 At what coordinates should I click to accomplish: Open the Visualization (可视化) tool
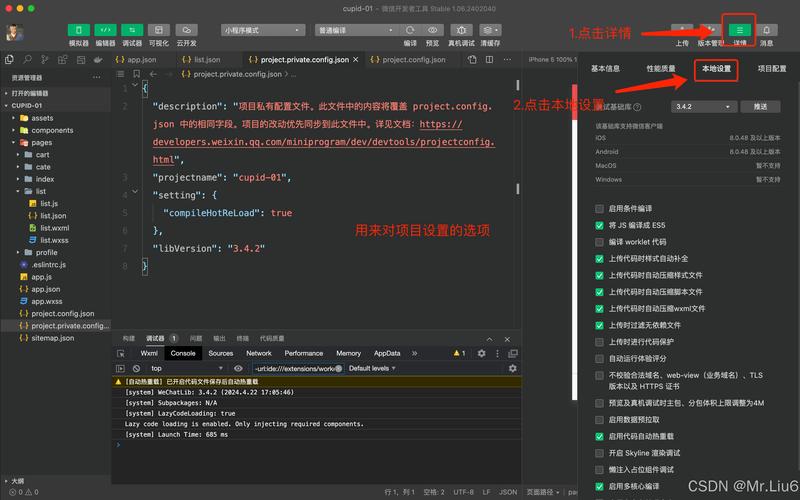[159, 30]
